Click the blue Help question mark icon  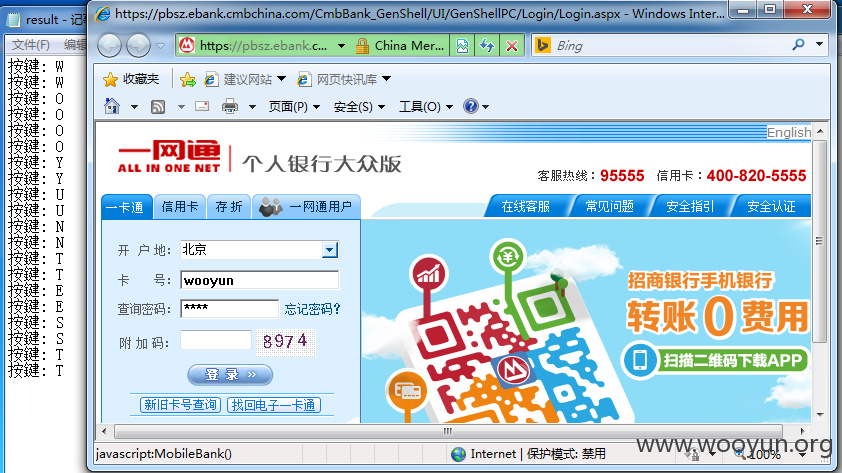click(471, 106)
